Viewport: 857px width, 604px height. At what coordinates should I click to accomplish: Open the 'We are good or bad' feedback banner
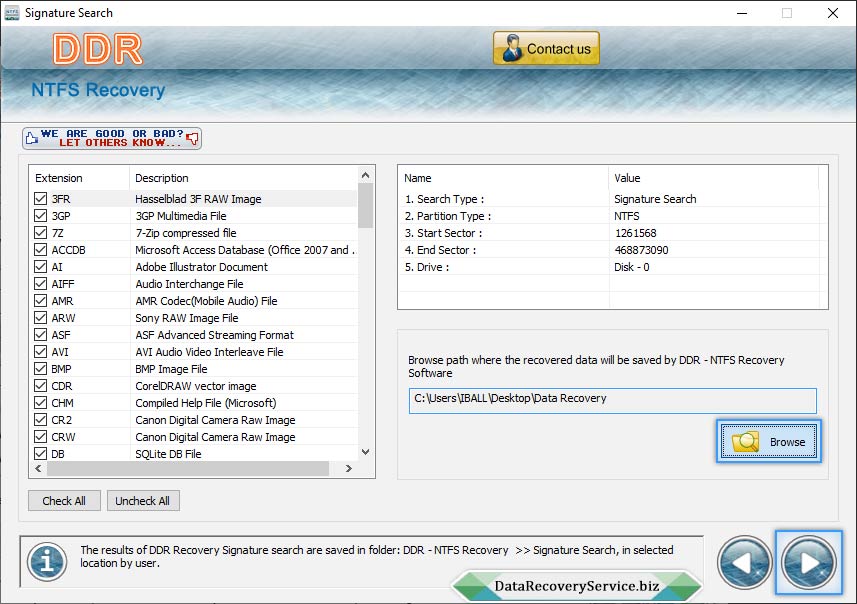click(112, 138)
